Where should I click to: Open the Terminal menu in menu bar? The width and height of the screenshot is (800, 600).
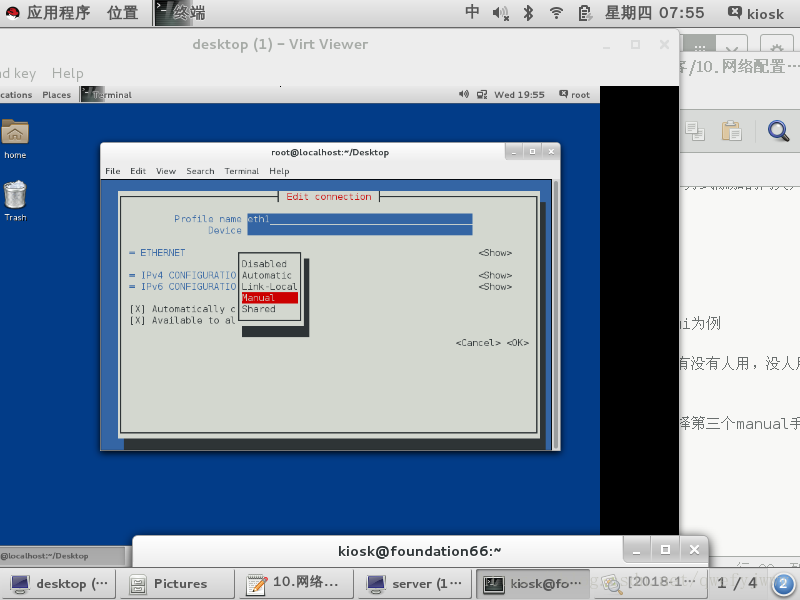coord(241,171)
